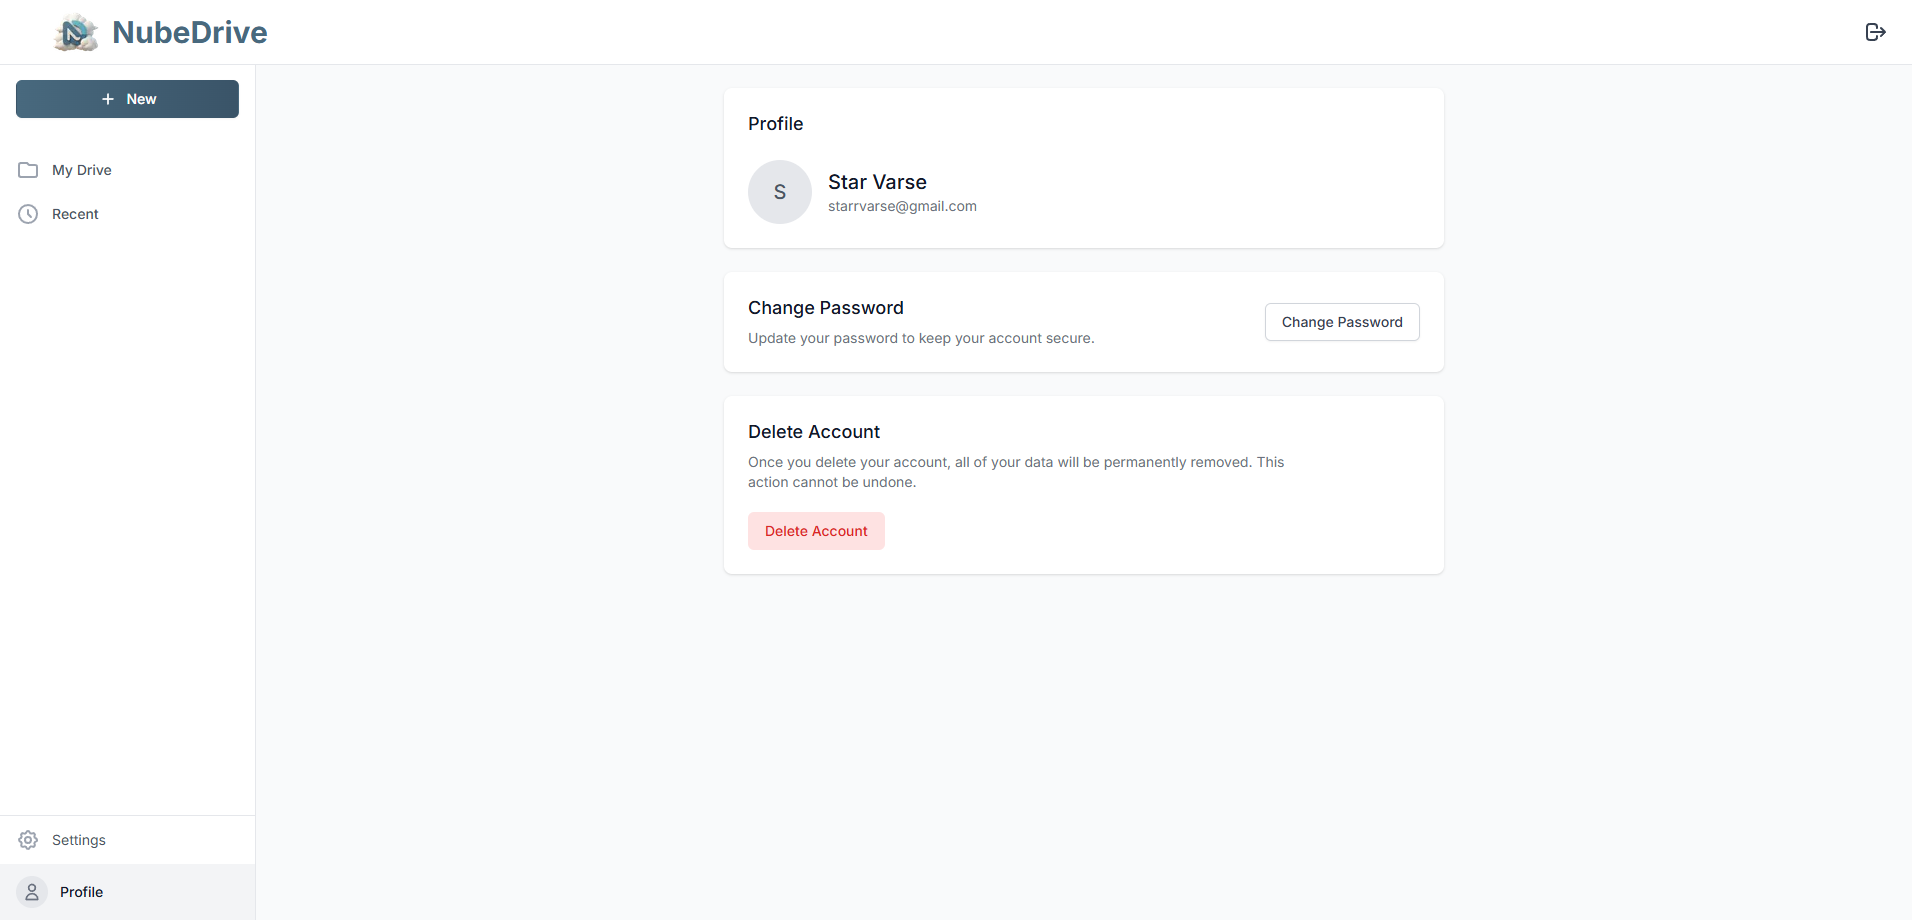Viewport: 1912px width, 920px height.
Task: Click the plus icon on the New button
Action: click(108, 99)
